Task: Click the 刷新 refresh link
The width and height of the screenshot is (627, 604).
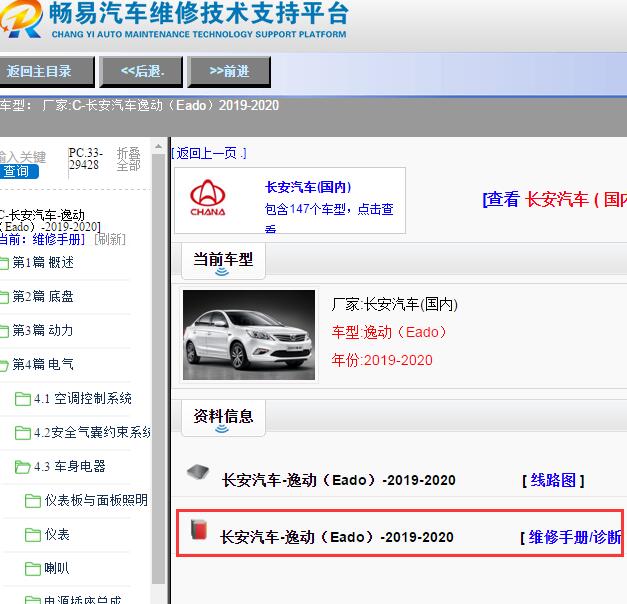Action: (110, 239)
